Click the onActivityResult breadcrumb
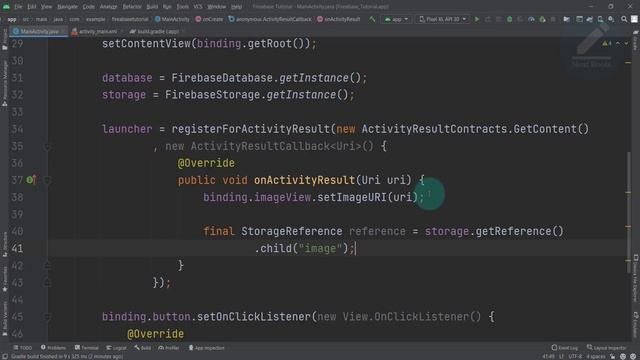The width and height of the screenshot is (640, 360). click(x=339, y=19)
